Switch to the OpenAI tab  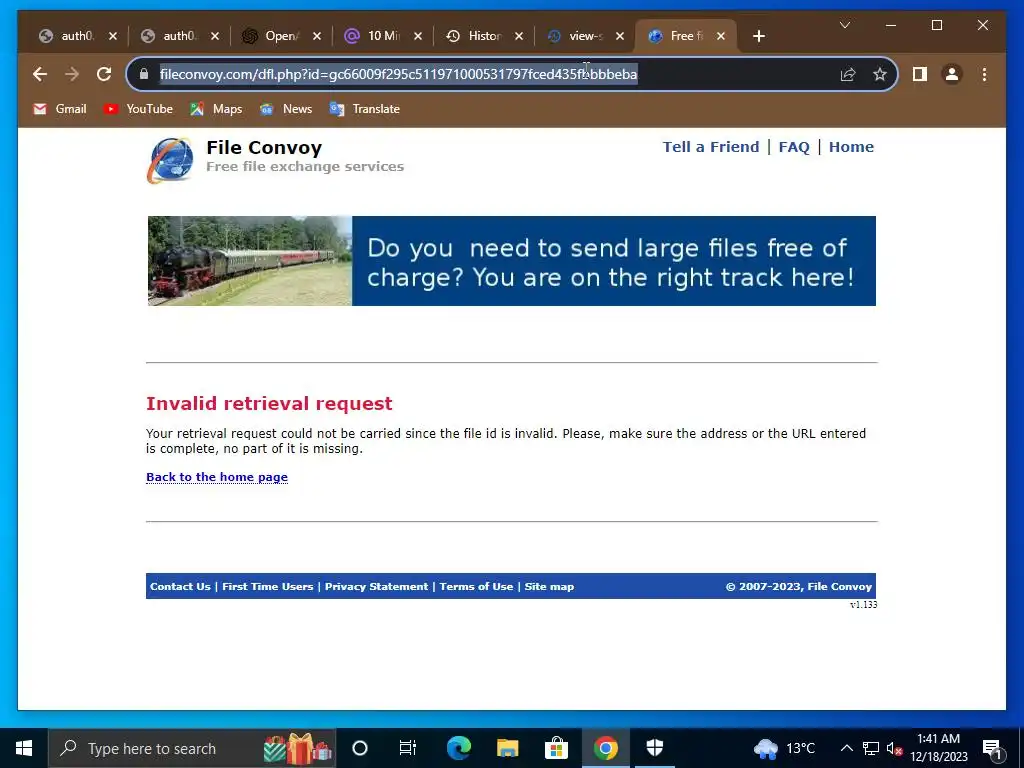click(x=274, y=36)
